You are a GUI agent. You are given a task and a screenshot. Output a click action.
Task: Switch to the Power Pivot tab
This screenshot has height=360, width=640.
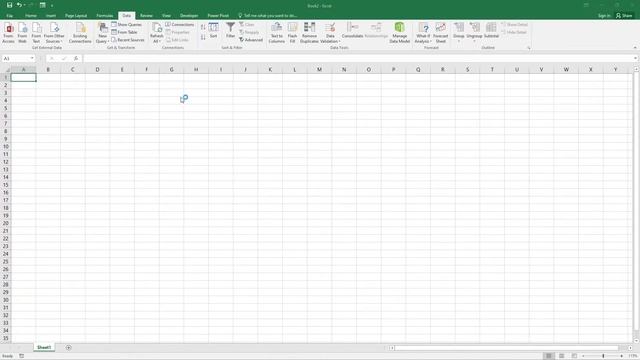tap(218, 16)
